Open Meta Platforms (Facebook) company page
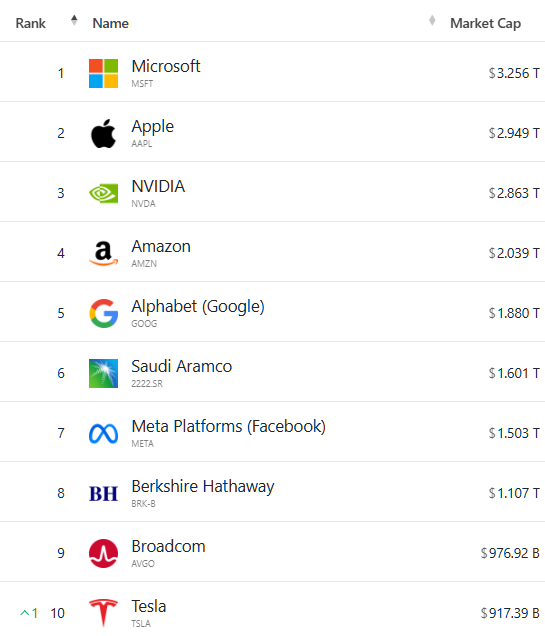Image resolution: width=545 pixels, height=636 pixels. pos(229,427)
